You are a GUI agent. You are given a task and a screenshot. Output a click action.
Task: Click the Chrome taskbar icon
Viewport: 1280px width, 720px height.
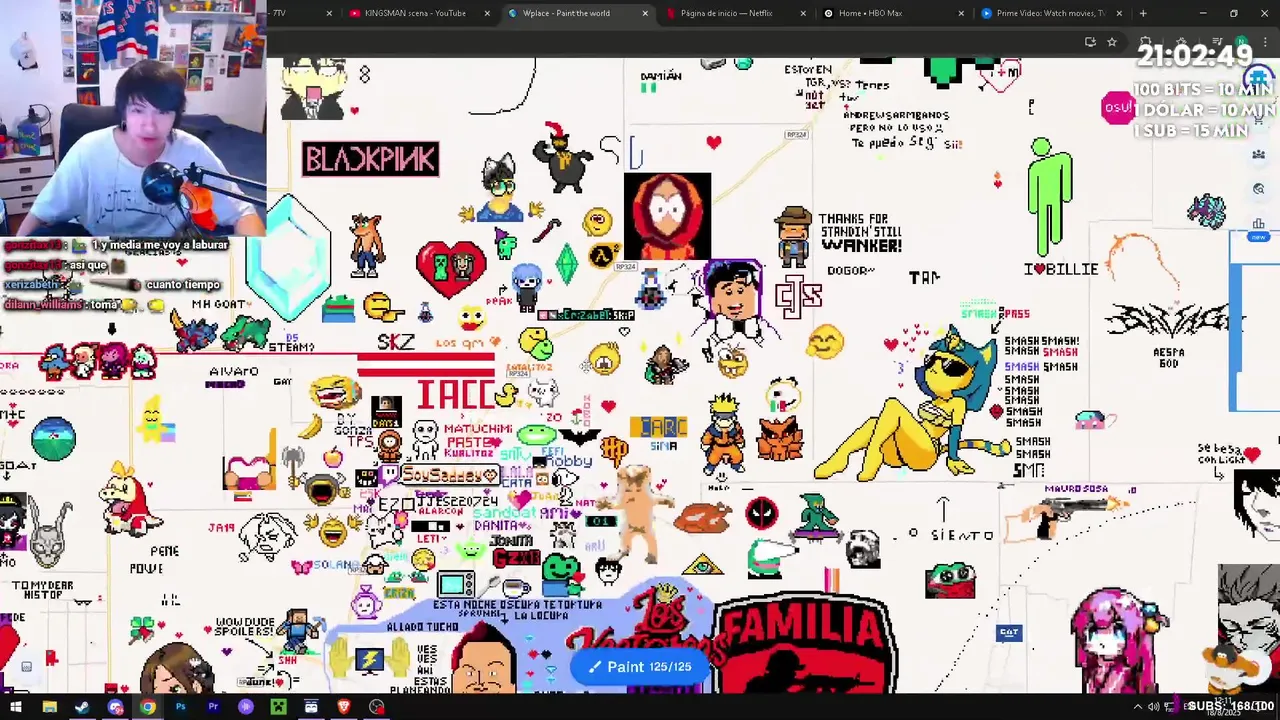pyautogui.click(x=148, y=707)
